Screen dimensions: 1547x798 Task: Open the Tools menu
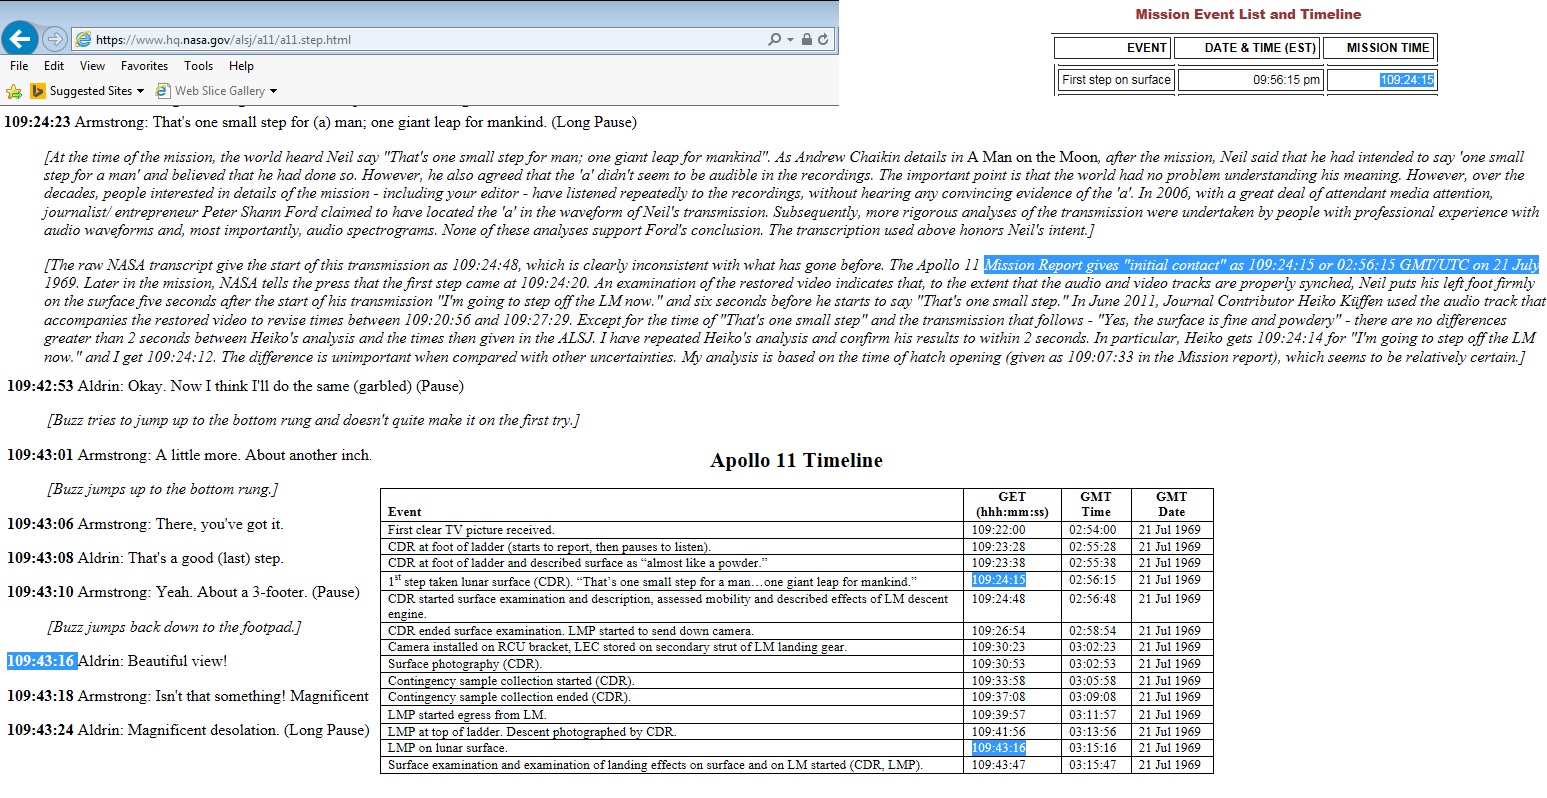(198, 66)
